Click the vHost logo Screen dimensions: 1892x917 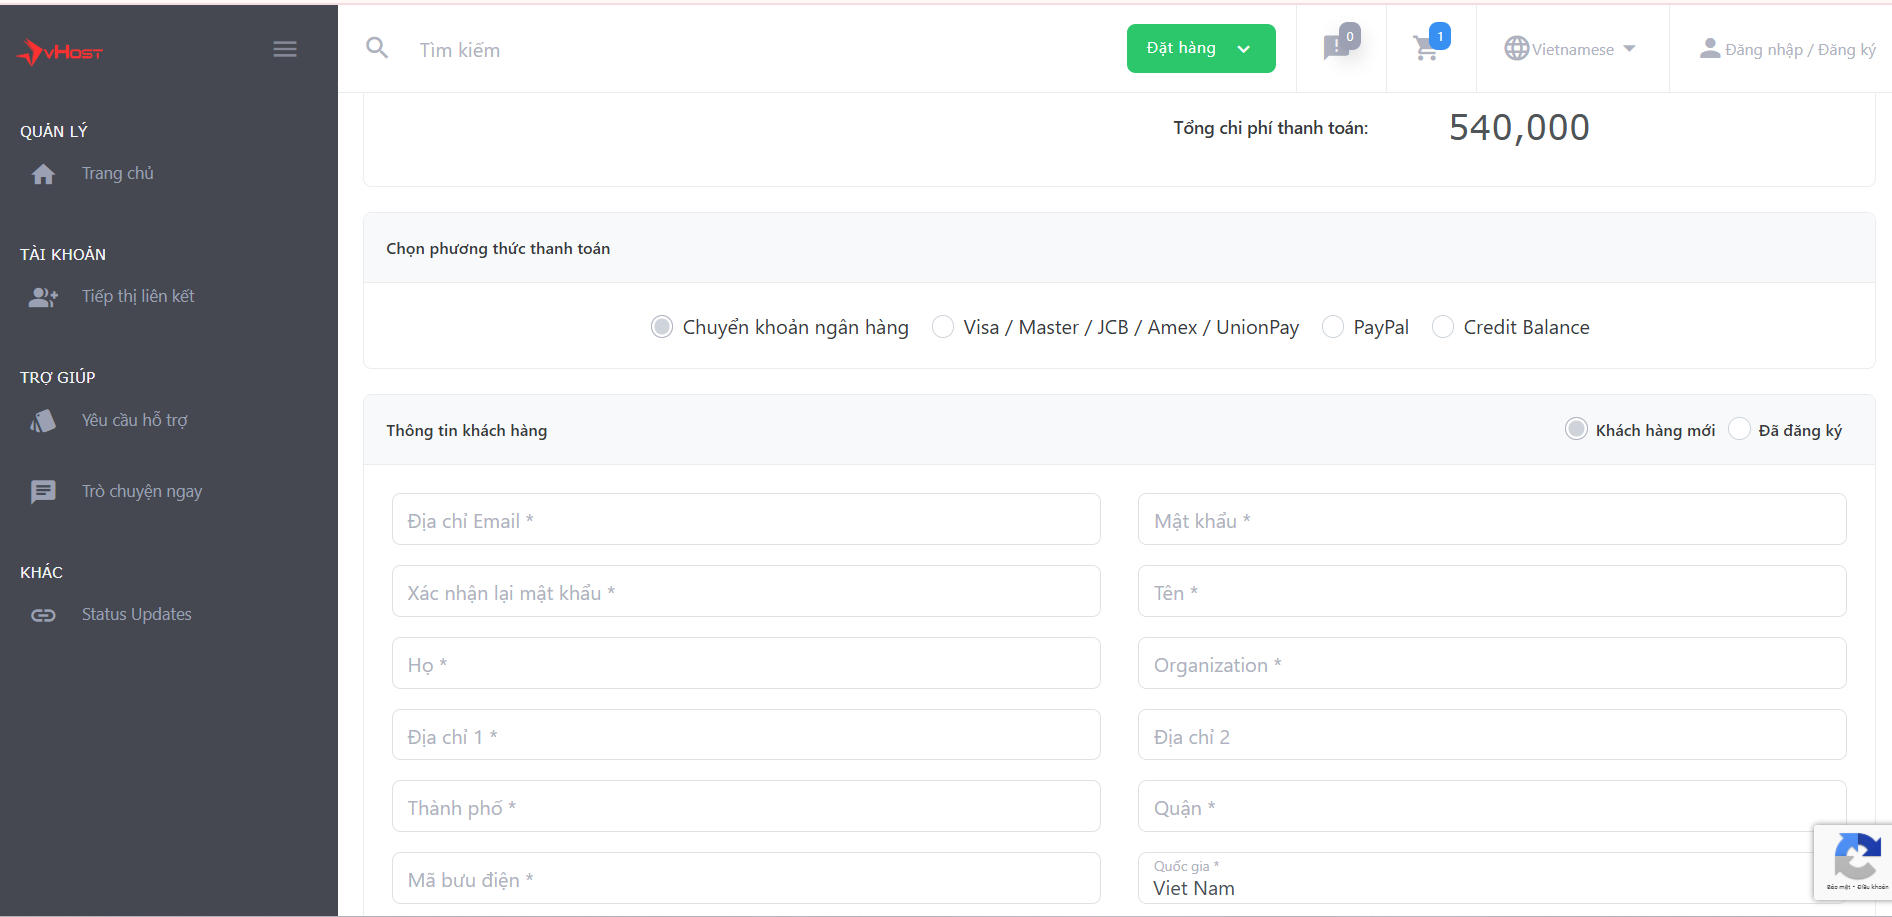(x=60, y=51)
